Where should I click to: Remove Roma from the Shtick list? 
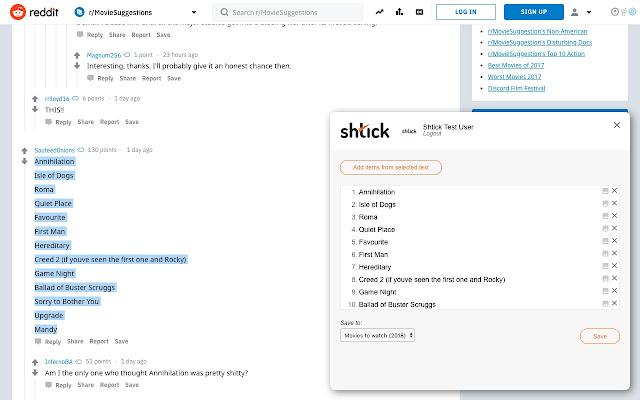614,216
